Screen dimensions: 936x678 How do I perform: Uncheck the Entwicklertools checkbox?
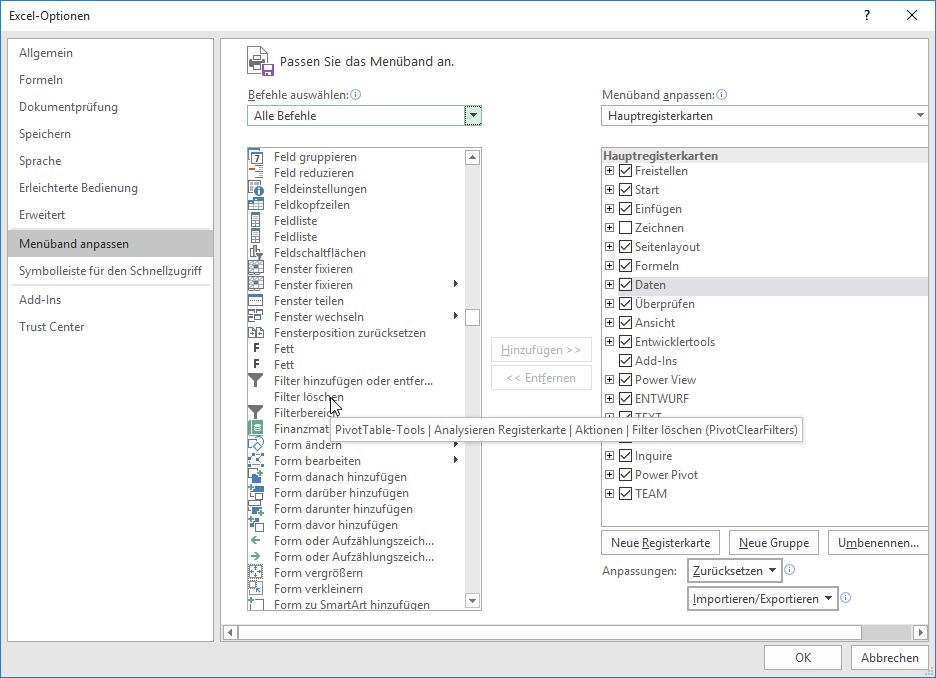tap(626, 342)
